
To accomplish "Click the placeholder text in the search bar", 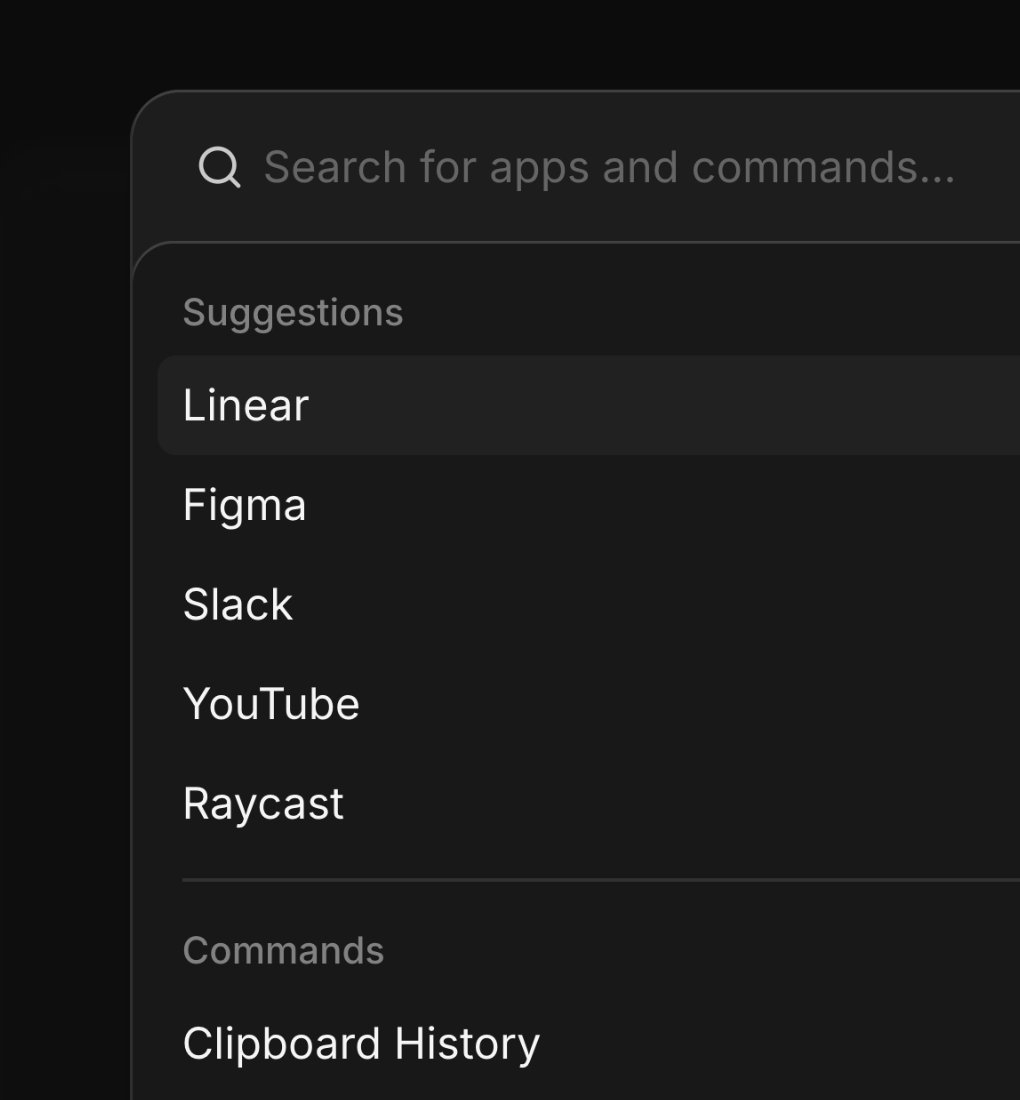I will pyautogui.click(x=609, y=168).
